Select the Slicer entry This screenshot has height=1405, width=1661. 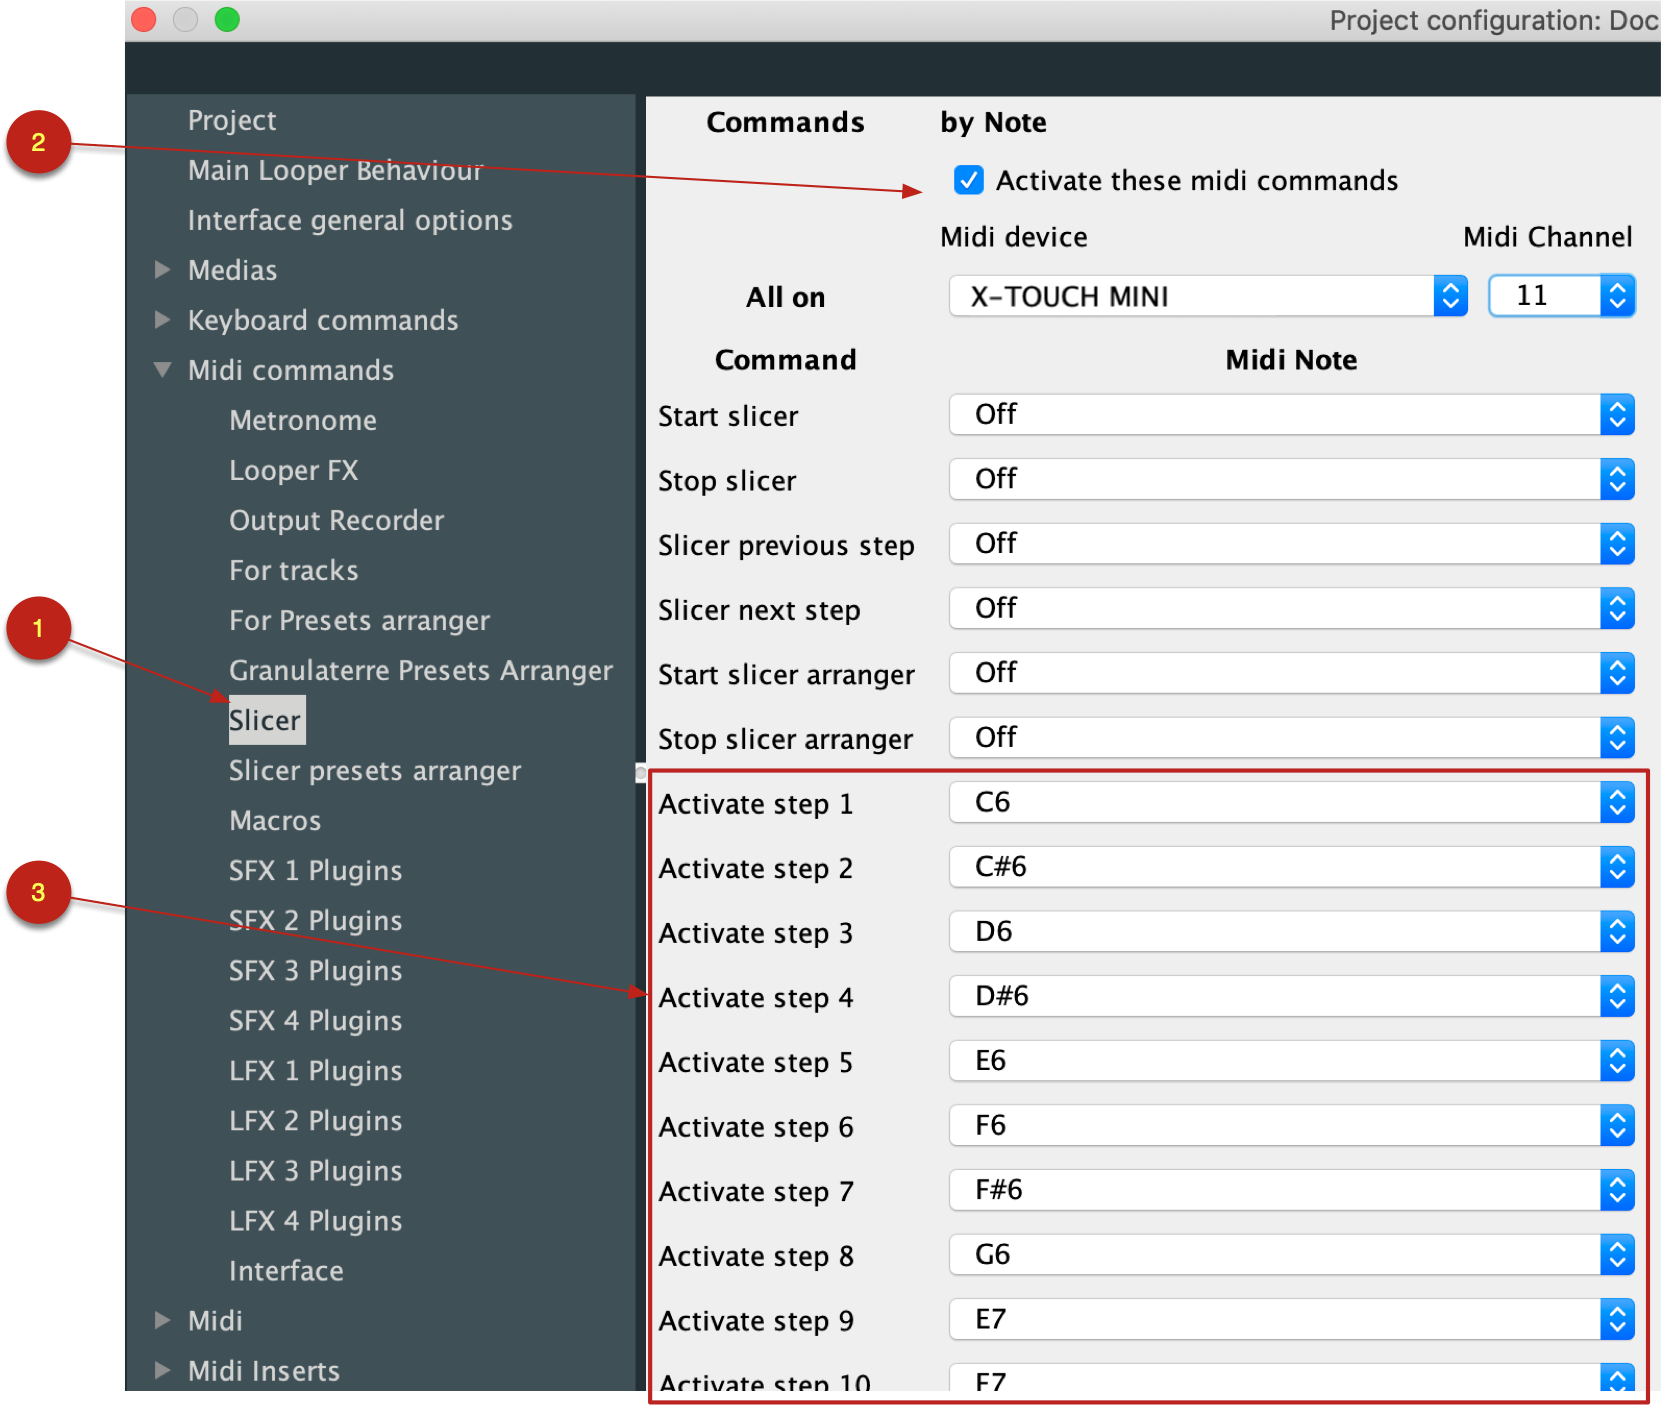[265, 720]
